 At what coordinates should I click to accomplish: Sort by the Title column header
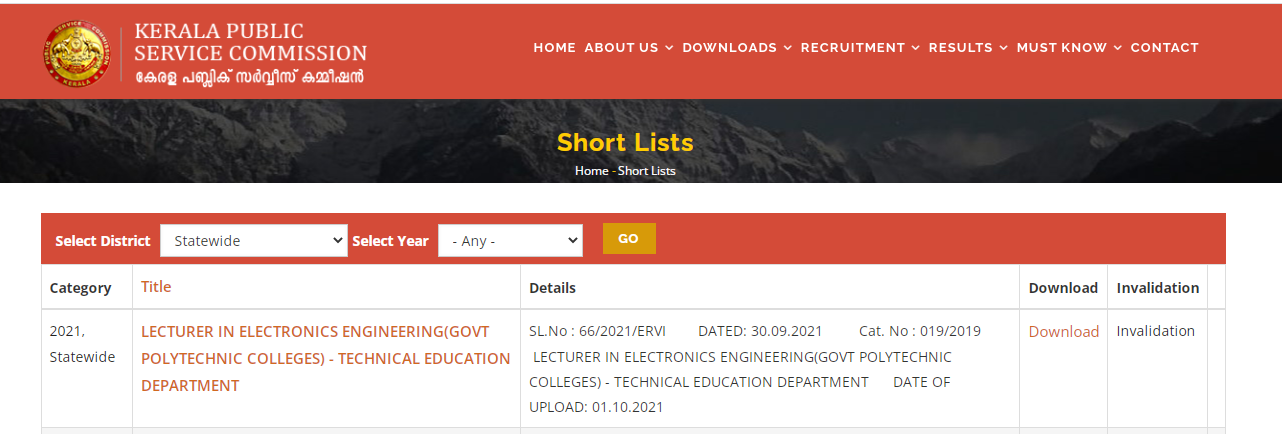(156, 286)
